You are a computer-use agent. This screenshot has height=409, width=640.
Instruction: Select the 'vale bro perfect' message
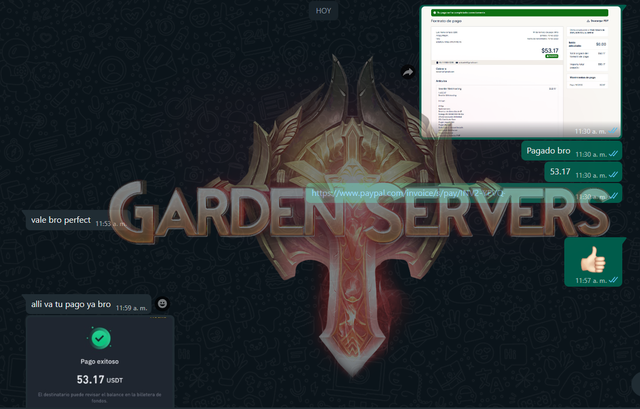[x=76, y=220]
